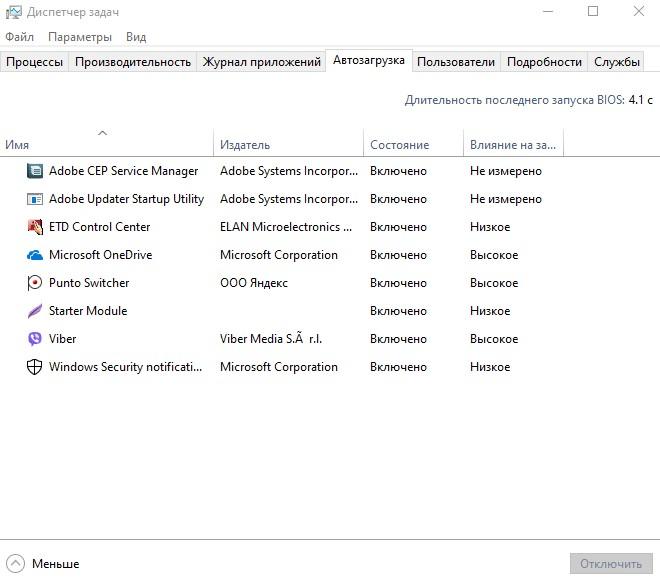This screenshot has height=588, width=660.
Task: Click Microsoft Corporation in the OneDrive row
Action: pyautogui.click(x=279, y=255)
